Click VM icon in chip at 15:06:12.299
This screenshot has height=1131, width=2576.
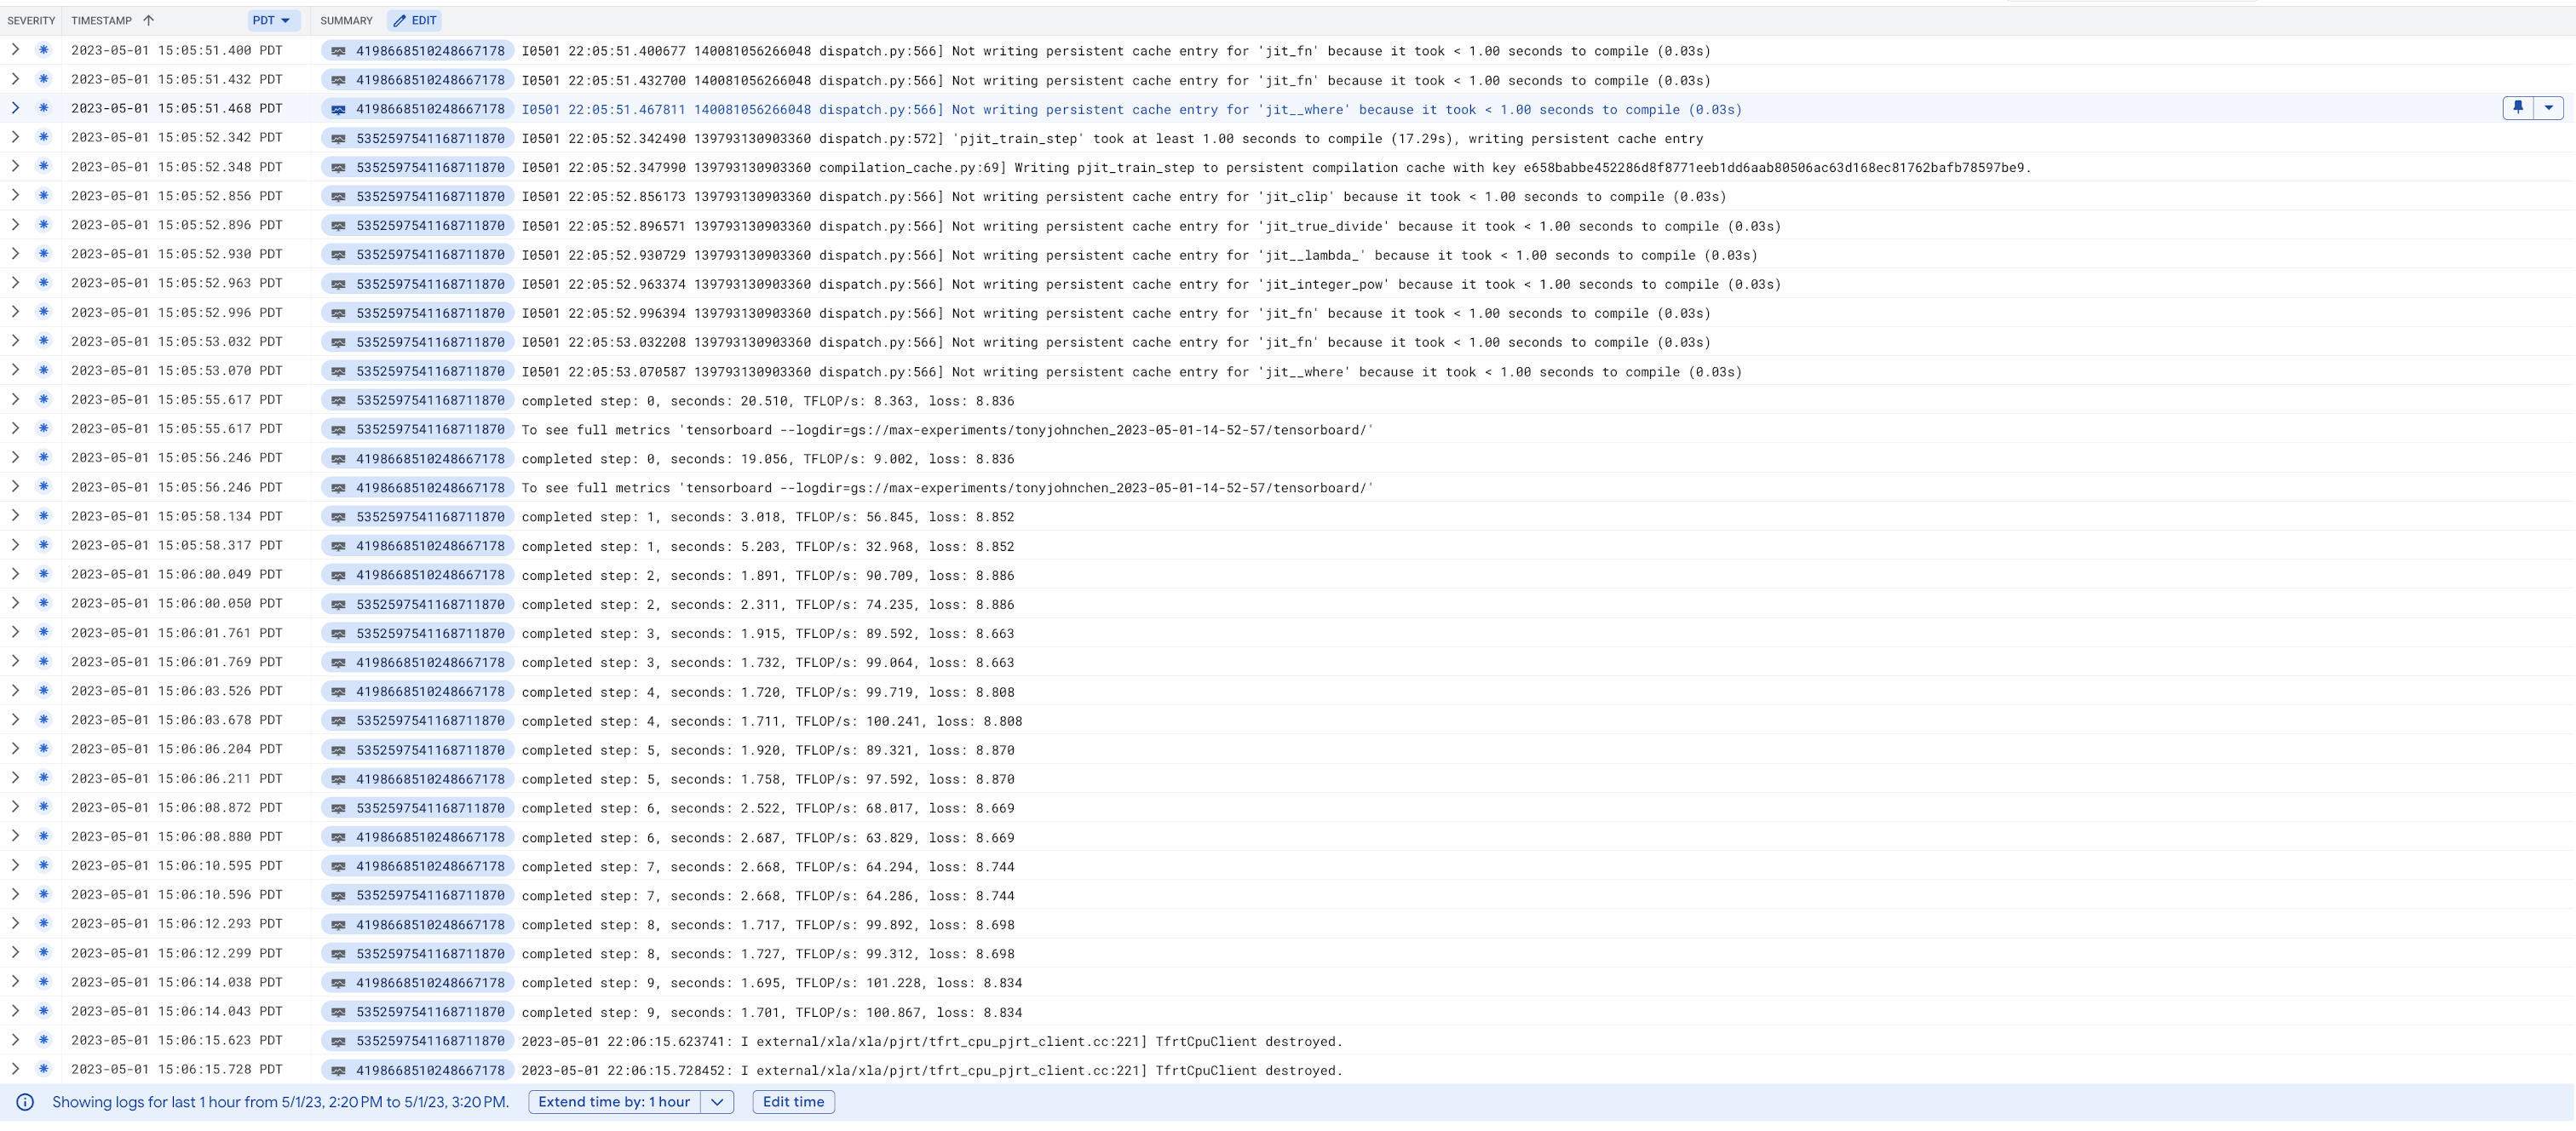point(339,954)
